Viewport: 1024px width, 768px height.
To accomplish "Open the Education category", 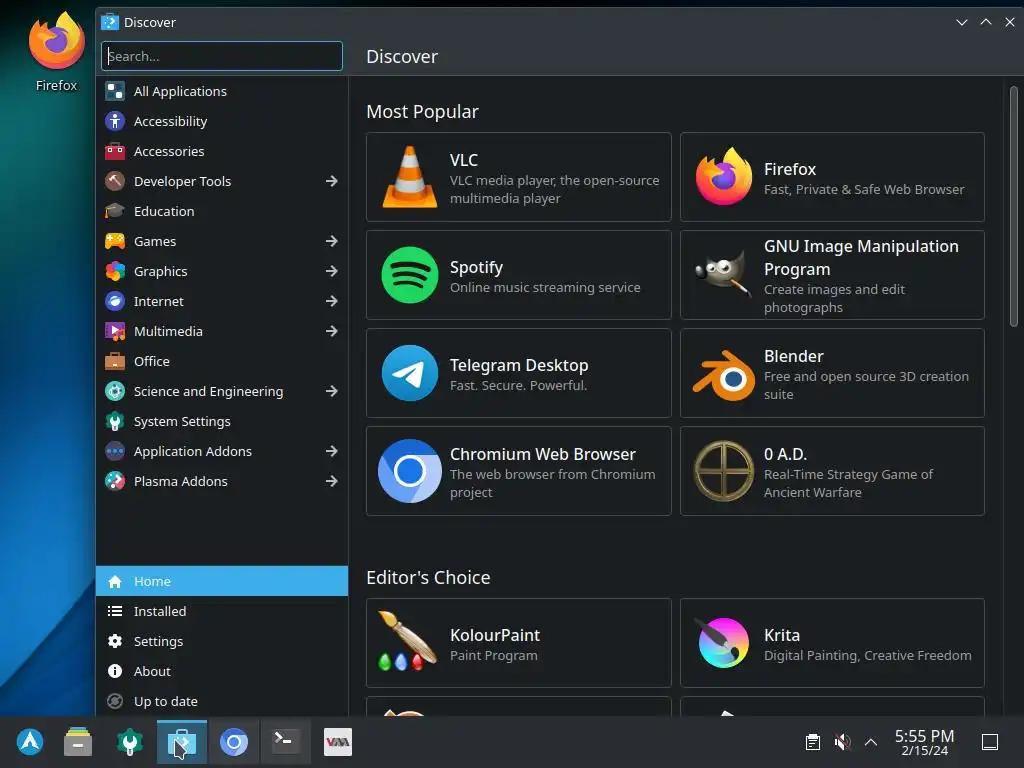I will pyautogui.click(x=221, y=211).
